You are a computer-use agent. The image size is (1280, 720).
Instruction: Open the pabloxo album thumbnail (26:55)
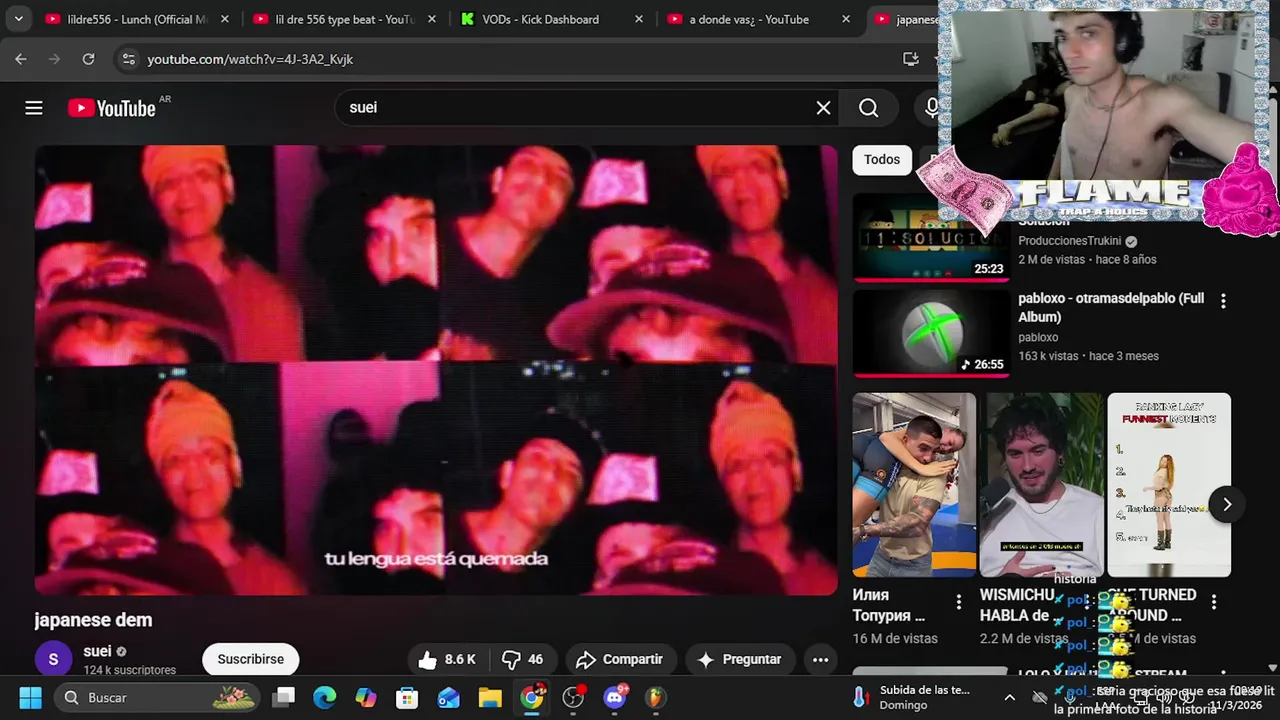click(x=930, y=334)
